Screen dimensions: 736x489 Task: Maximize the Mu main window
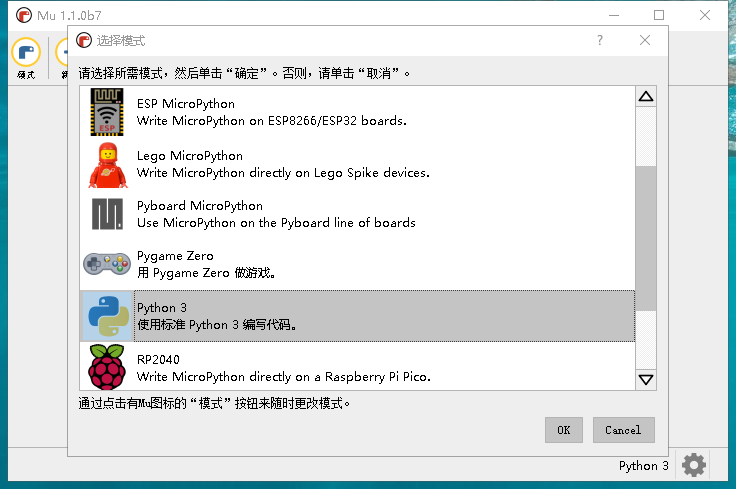pos(659,15)
